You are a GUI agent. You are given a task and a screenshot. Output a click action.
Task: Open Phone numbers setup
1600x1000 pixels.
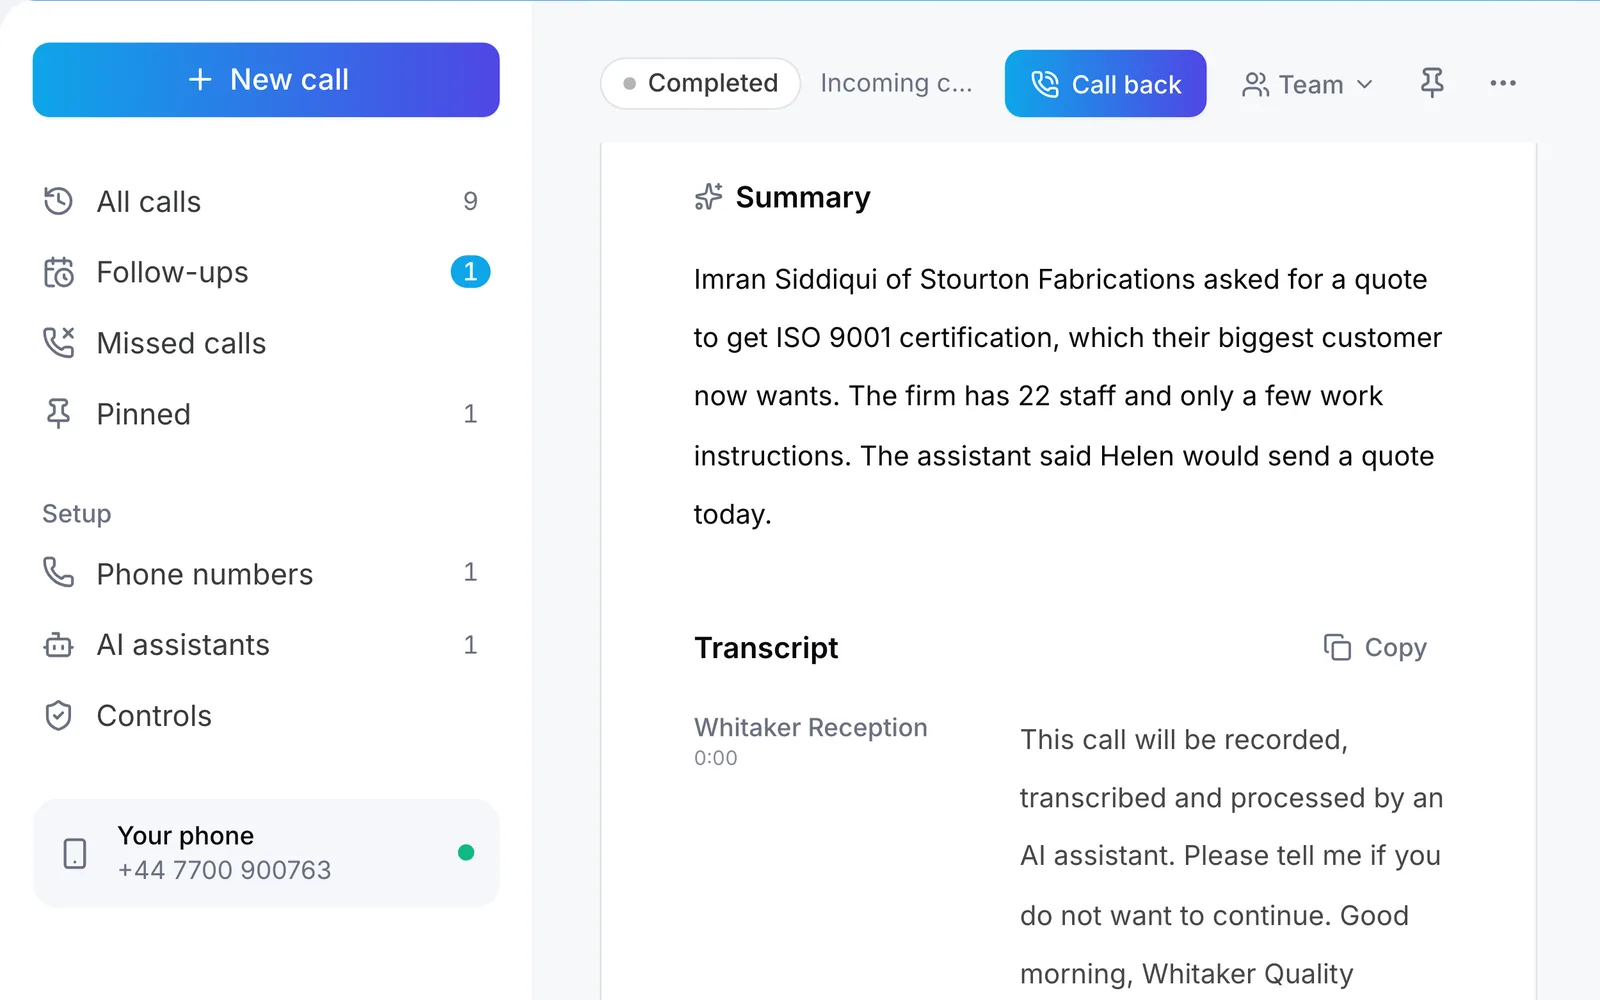[x=266, y=574]
